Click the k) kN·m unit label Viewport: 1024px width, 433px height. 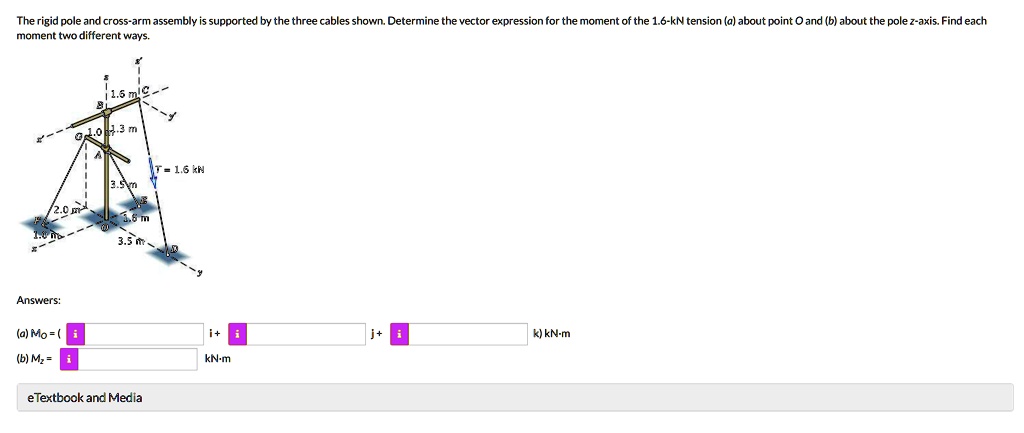[552, 334]
